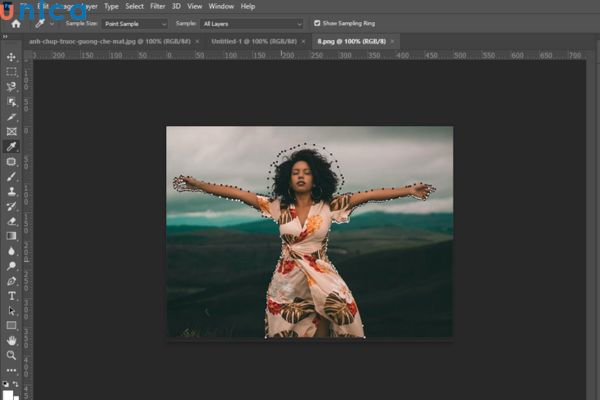Open the Window menu
This screenshot has height=400, width=600.
point(221,6)
